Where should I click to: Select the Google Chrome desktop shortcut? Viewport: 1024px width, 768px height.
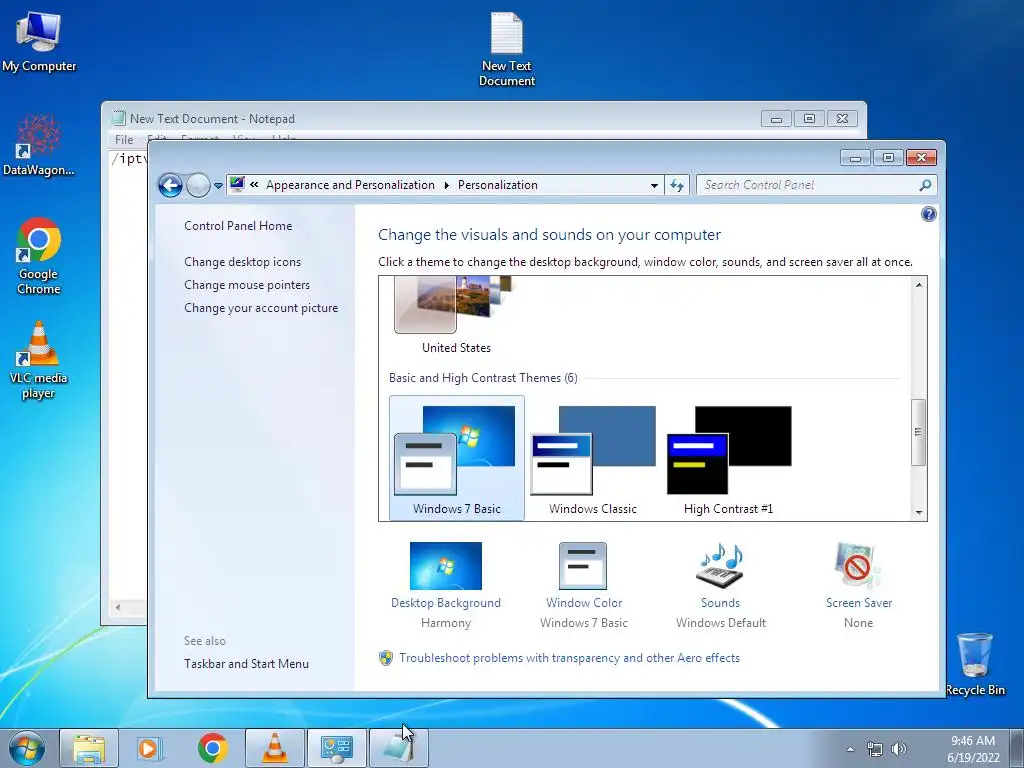pyautogui.click(x=39, y=256)
